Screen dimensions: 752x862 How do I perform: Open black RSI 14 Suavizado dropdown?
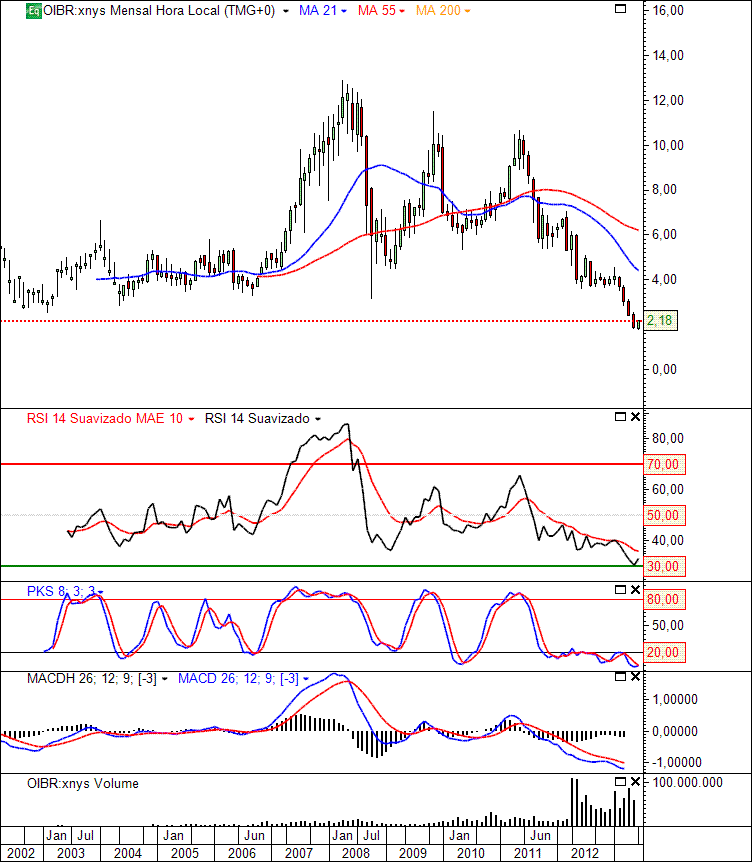click(x=318, y=419)
